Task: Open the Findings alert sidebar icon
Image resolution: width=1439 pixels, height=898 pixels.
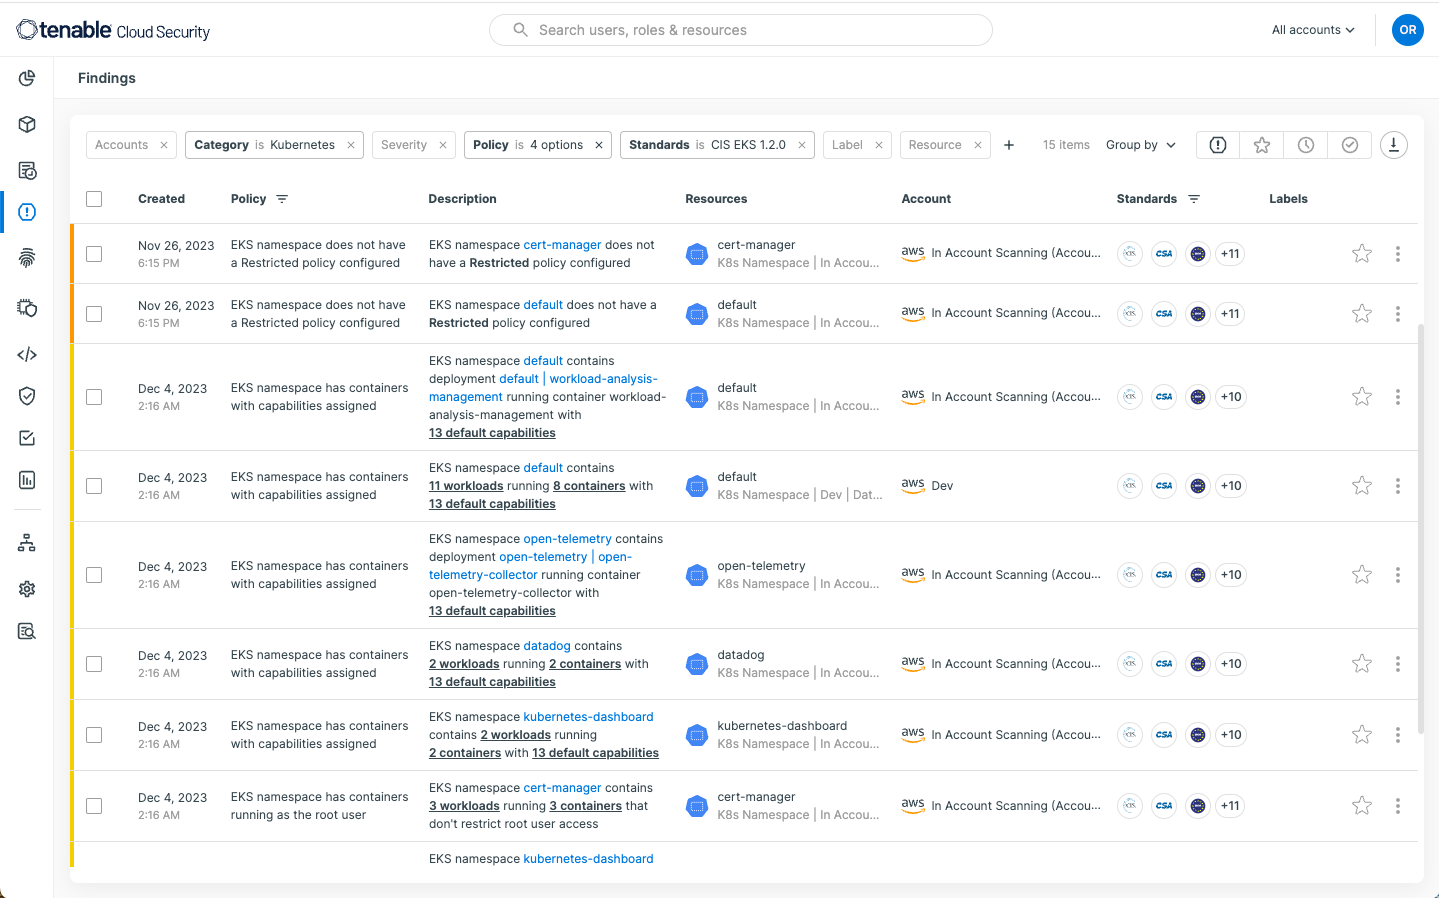Action: point(27,212)
